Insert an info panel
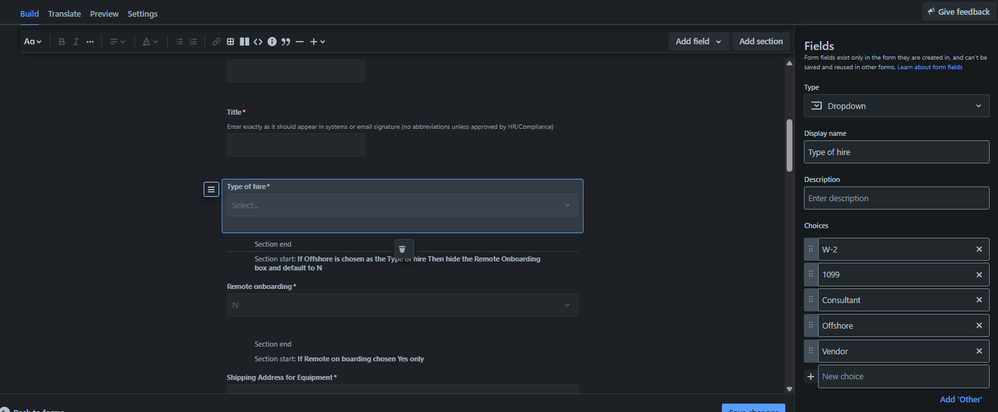Screen dimensions: 998x412 coord(272,41)
